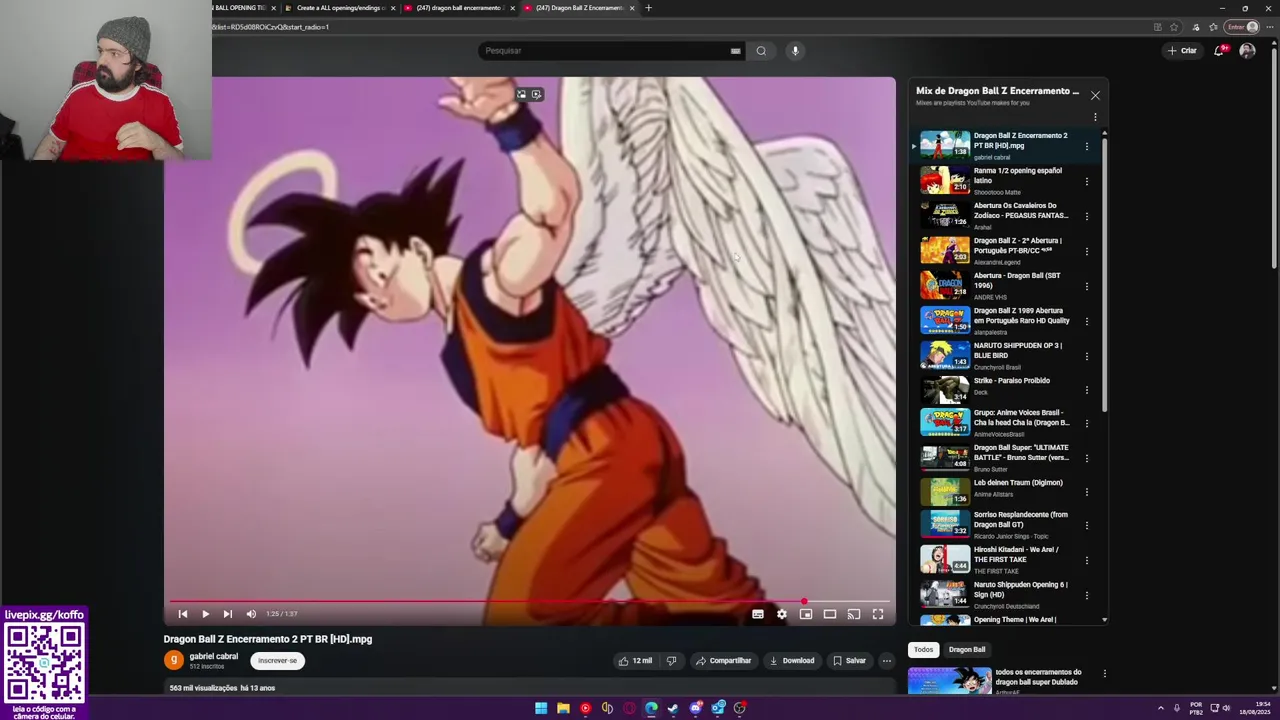
Task: Open suggested video 'todos os encerramentos' thumbnail
Action: click(950, 681)
